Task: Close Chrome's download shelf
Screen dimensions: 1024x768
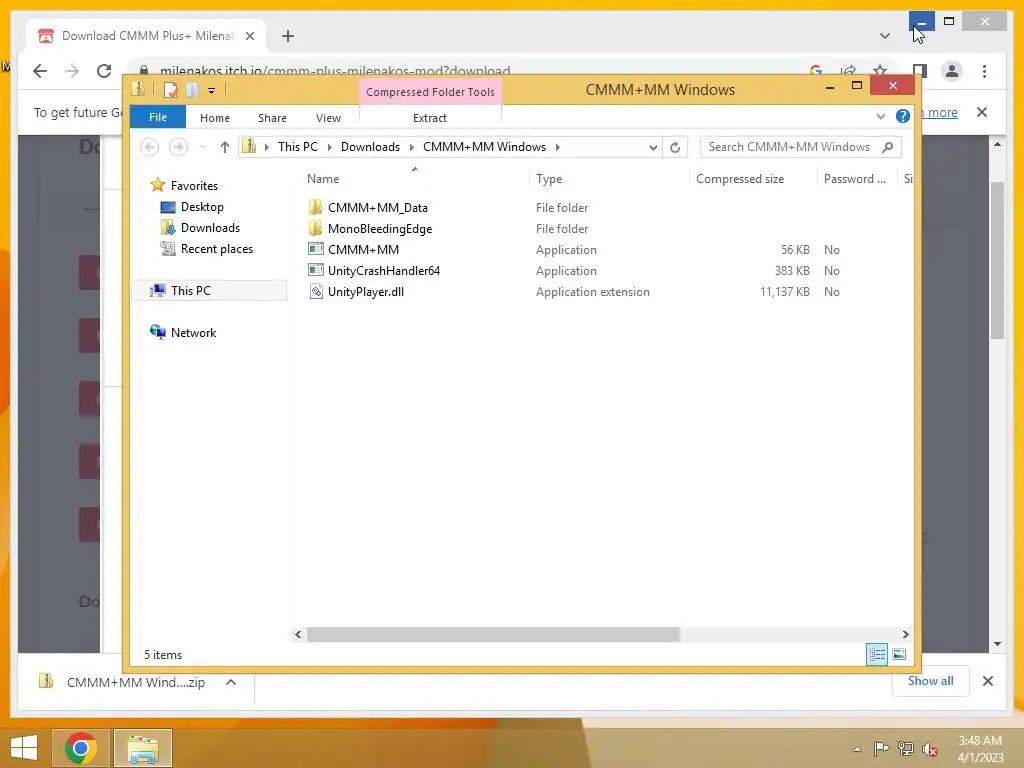Action: [988, 681]
